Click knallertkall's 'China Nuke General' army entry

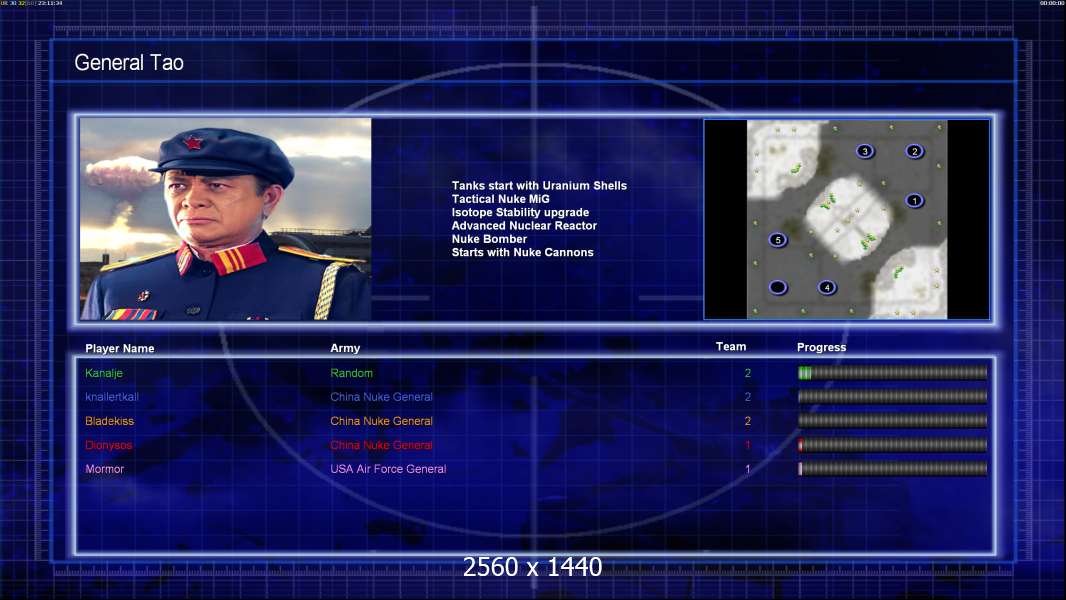click(x=381, y=397)
